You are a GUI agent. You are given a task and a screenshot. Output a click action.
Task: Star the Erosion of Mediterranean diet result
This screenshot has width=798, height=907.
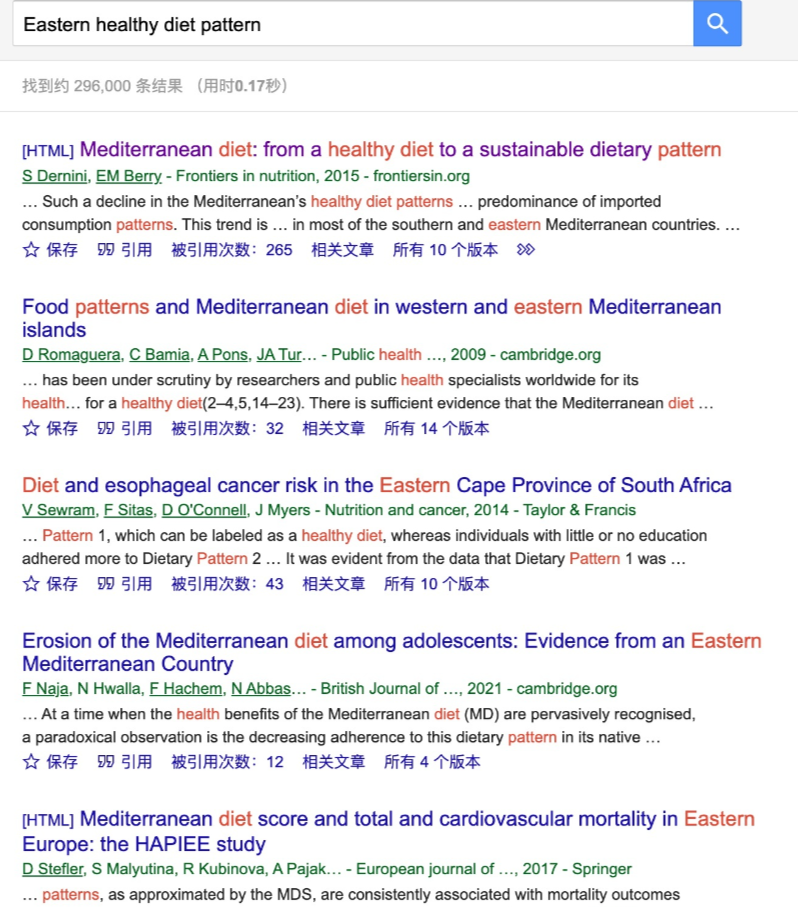pos(31,762)
